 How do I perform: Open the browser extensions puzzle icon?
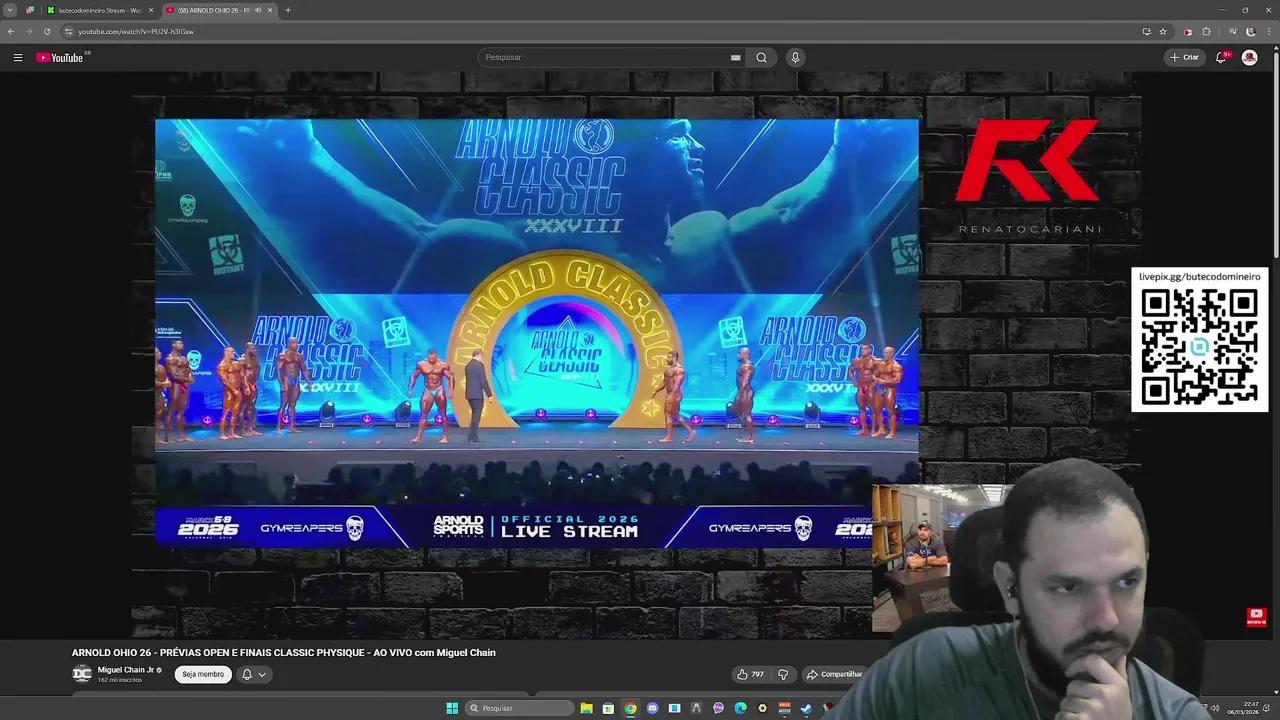click(1206, 31)
